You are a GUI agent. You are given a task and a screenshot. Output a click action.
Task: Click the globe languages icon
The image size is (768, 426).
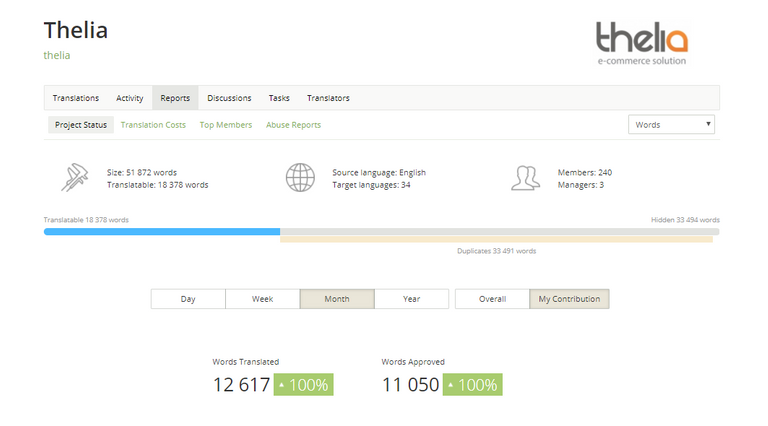click(x=300, y=177)
